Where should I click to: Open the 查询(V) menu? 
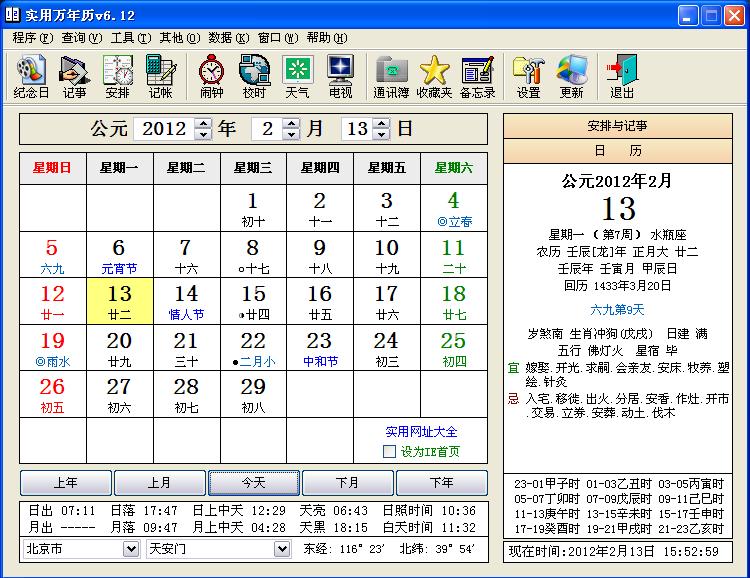82,37
